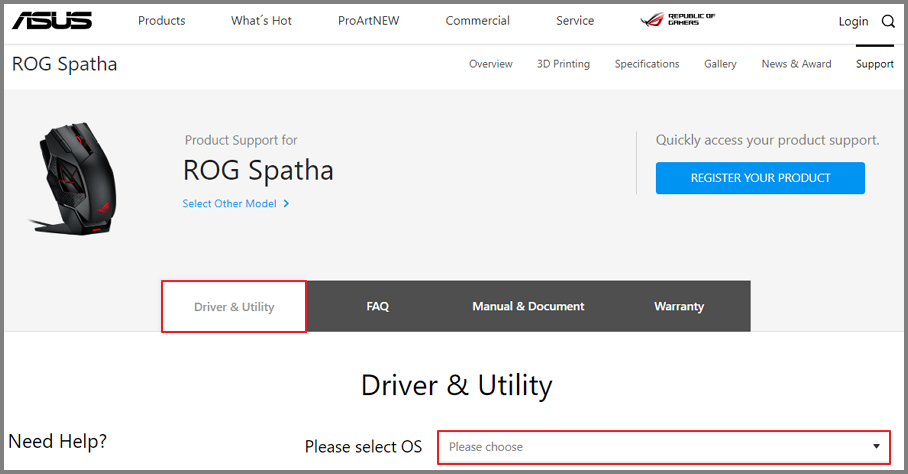Click the Please select OS label
The image size is (908, 474).
tap(363, 447)
